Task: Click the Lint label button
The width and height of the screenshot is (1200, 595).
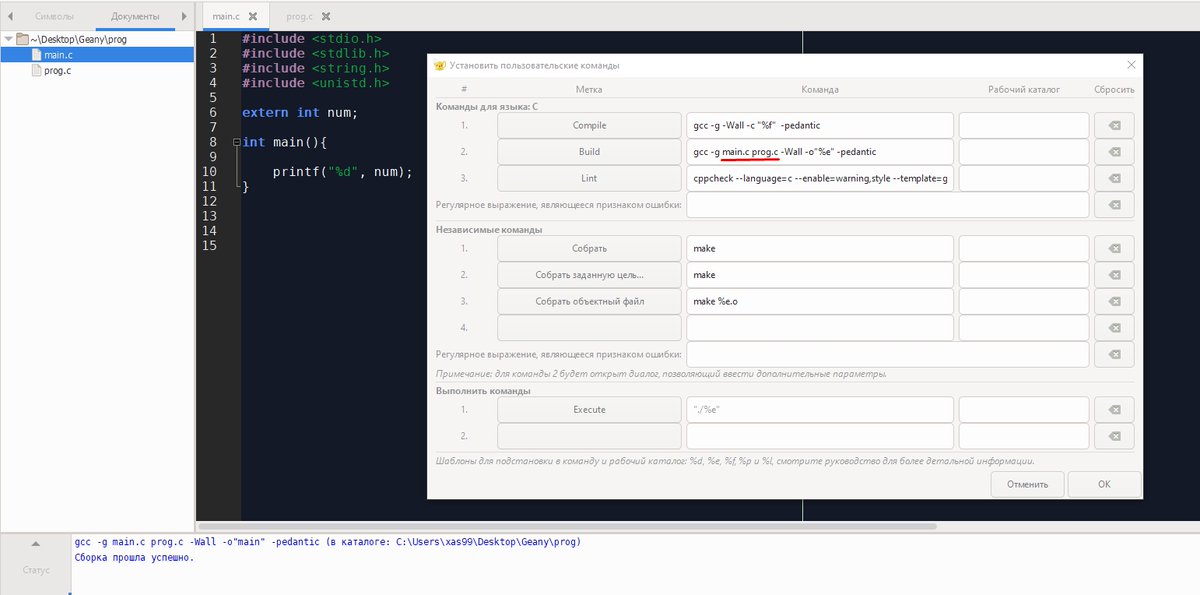Action: 589,178
